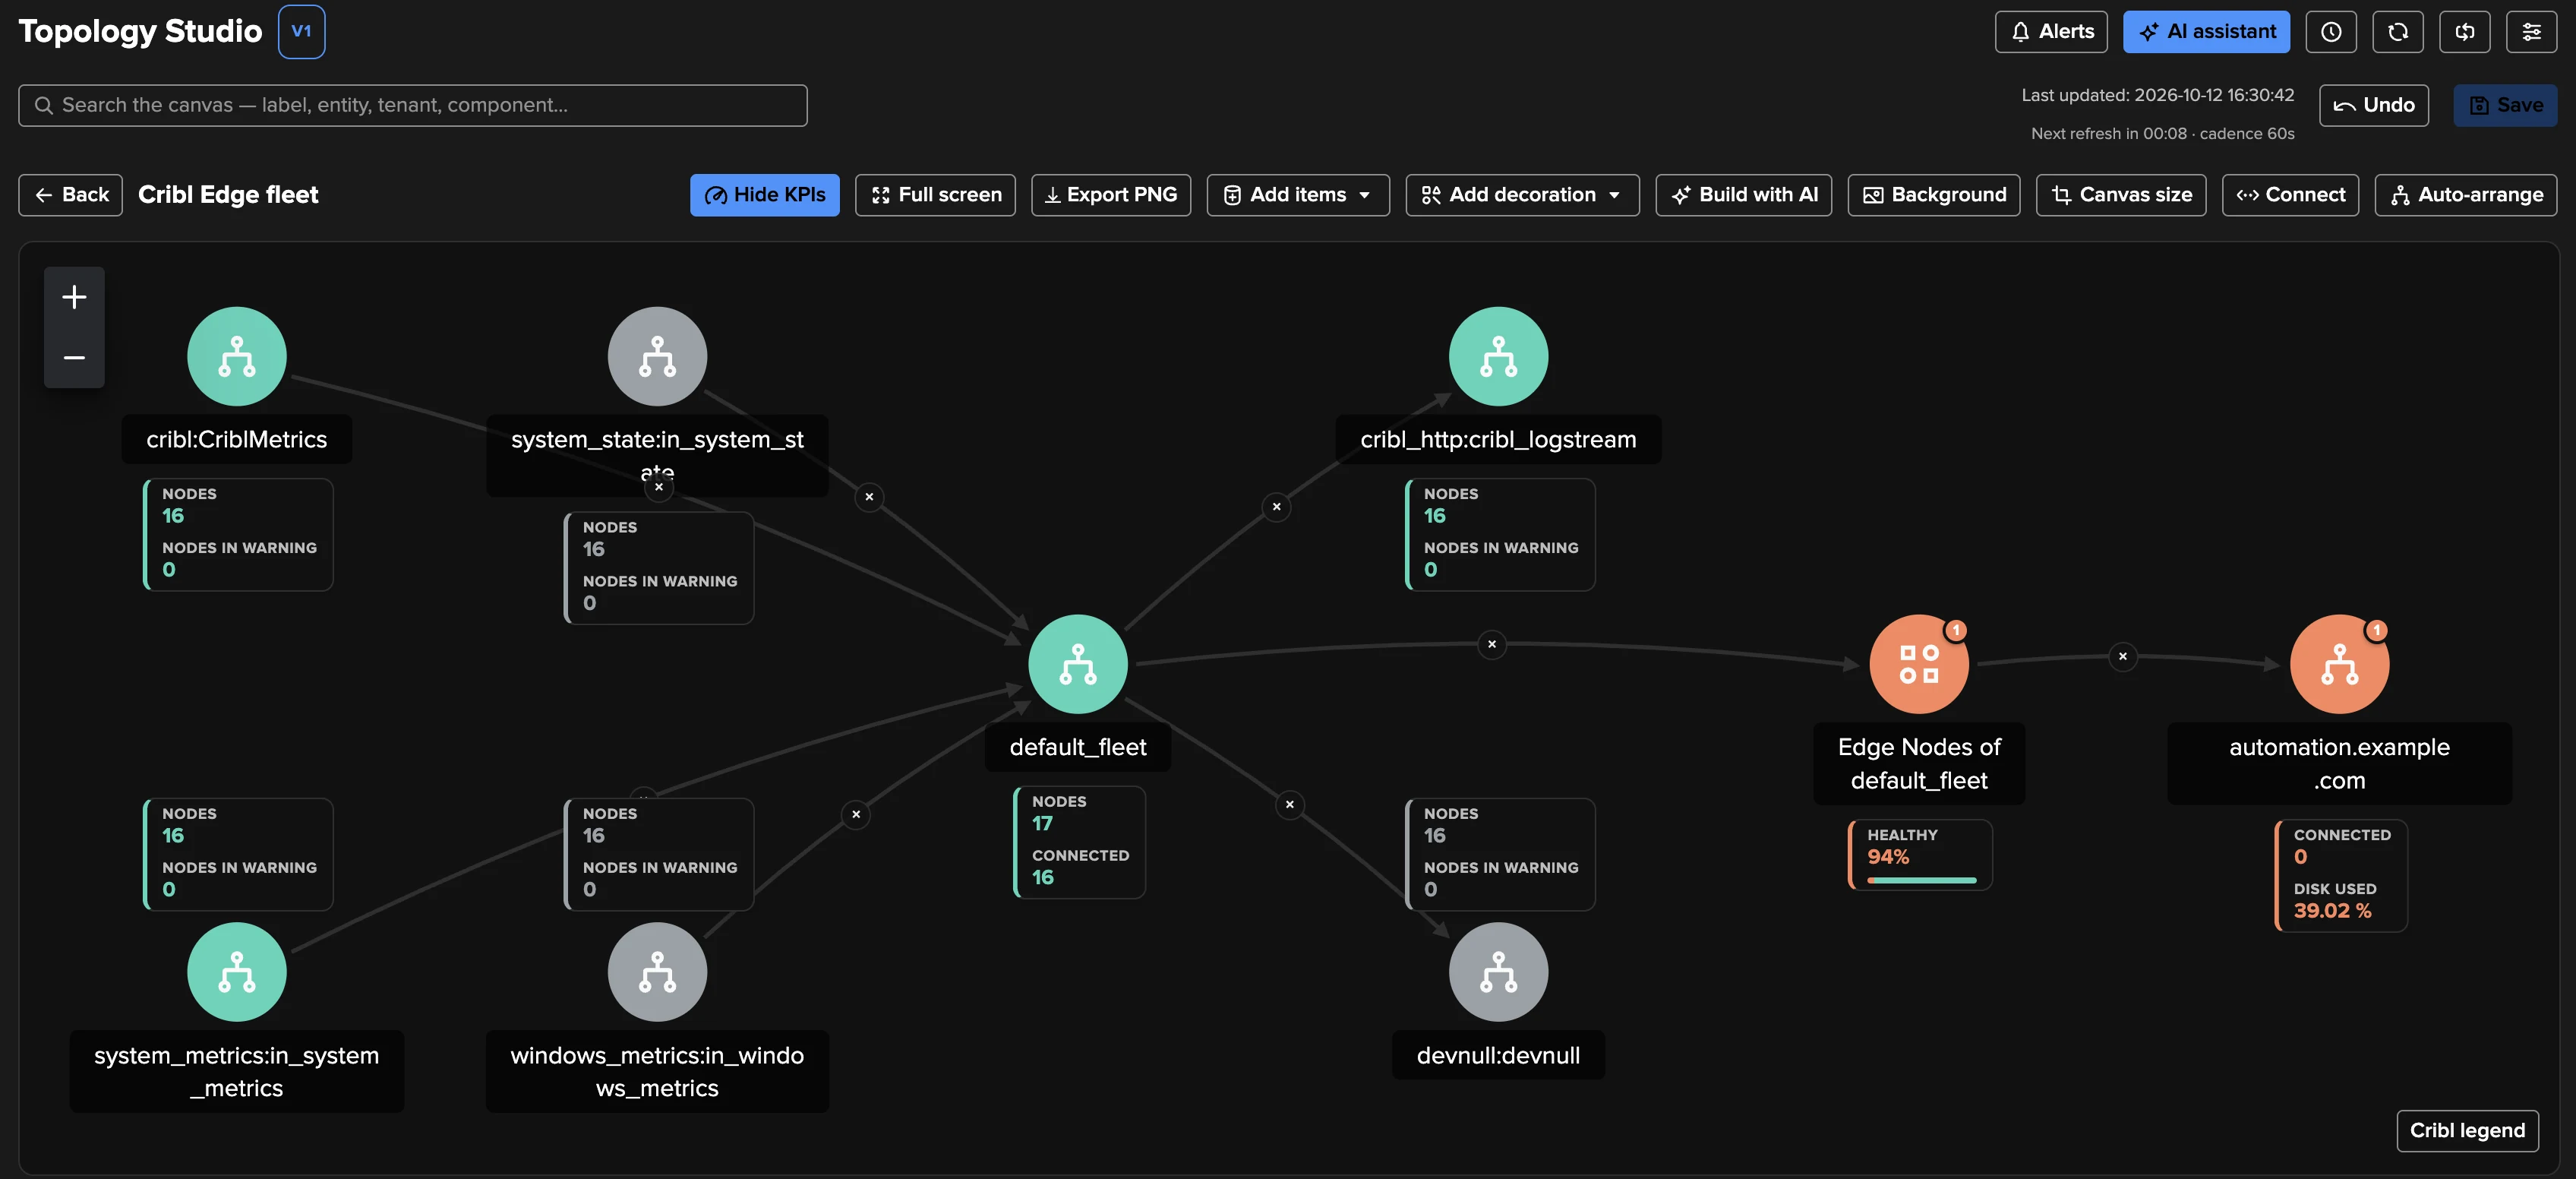
Task: Expand the Add items dropdown
Action: (x=1298, y=195)
